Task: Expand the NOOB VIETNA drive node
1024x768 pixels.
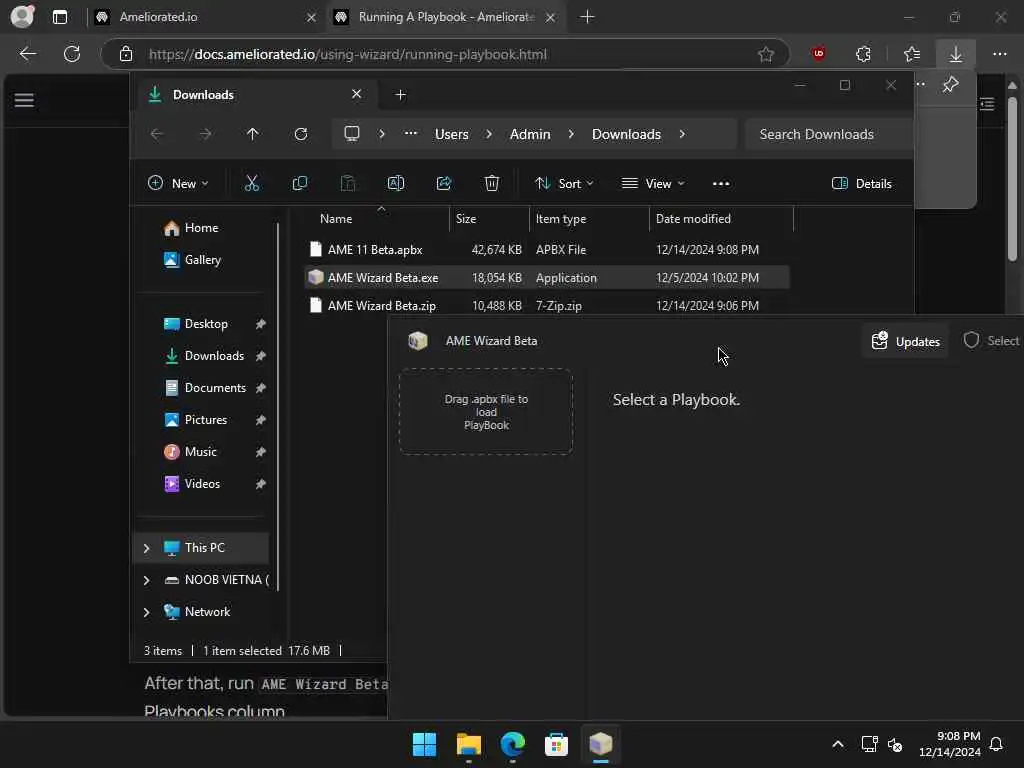Action: click(x=146, y=580)
